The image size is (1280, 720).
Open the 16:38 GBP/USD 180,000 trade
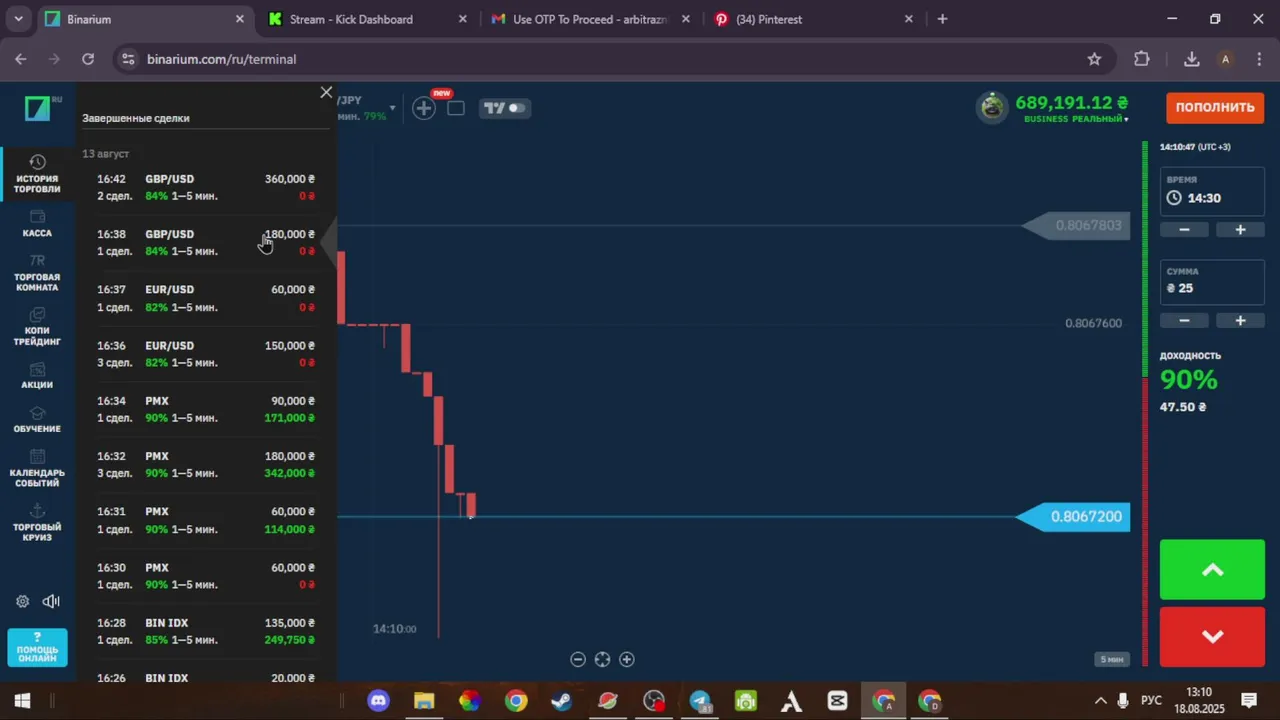206,242
